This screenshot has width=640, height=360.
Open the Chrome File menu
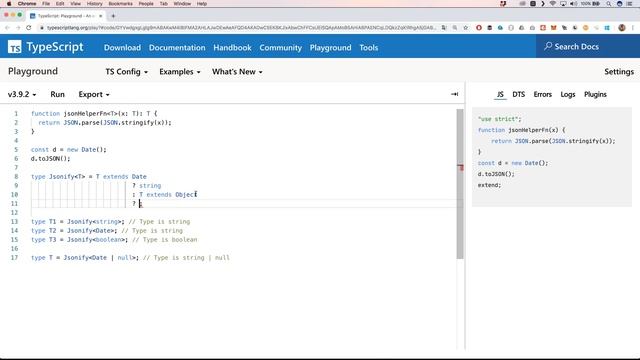click(x=46, y=4)
